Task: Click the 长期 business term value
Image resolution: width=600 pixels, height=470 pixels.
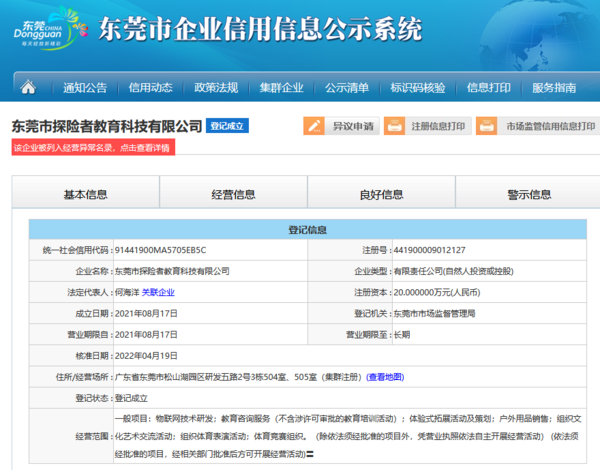Action: click(402, 335)
